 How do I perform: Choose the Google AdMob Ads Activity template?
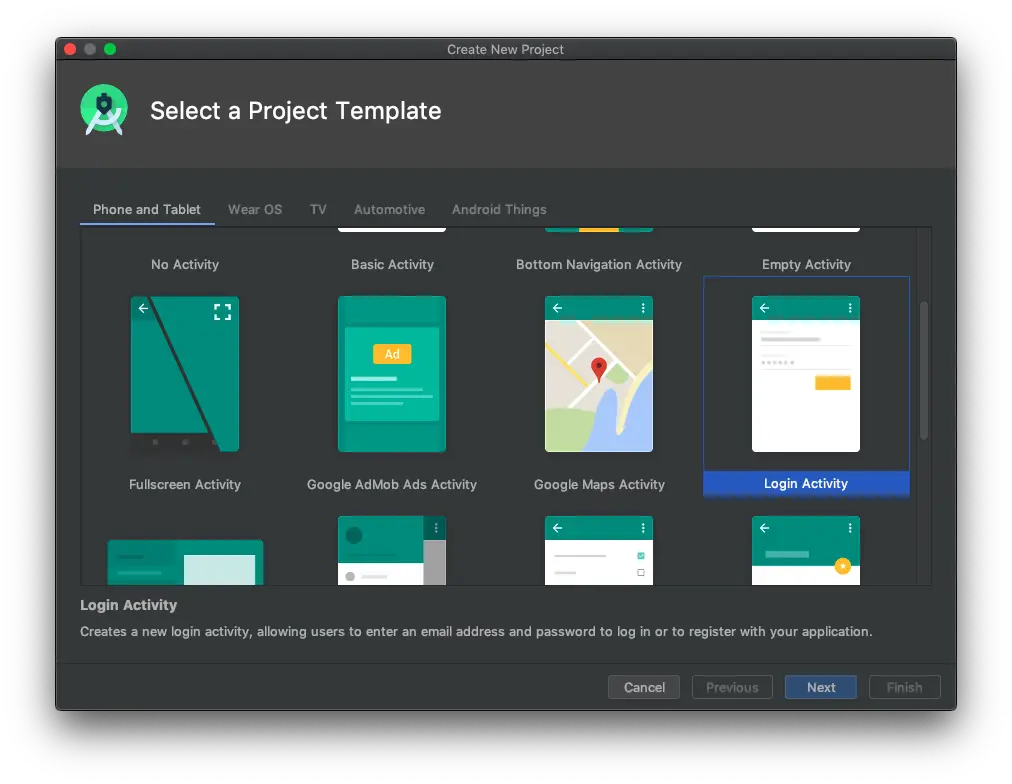pyautogui.click(x=392, y=374)
